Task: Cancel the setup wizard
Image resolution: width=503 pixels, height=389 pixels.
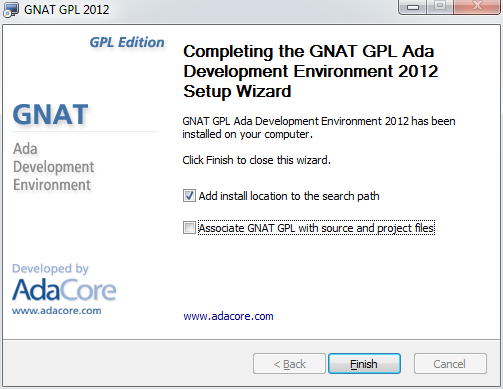Action: 450,364
